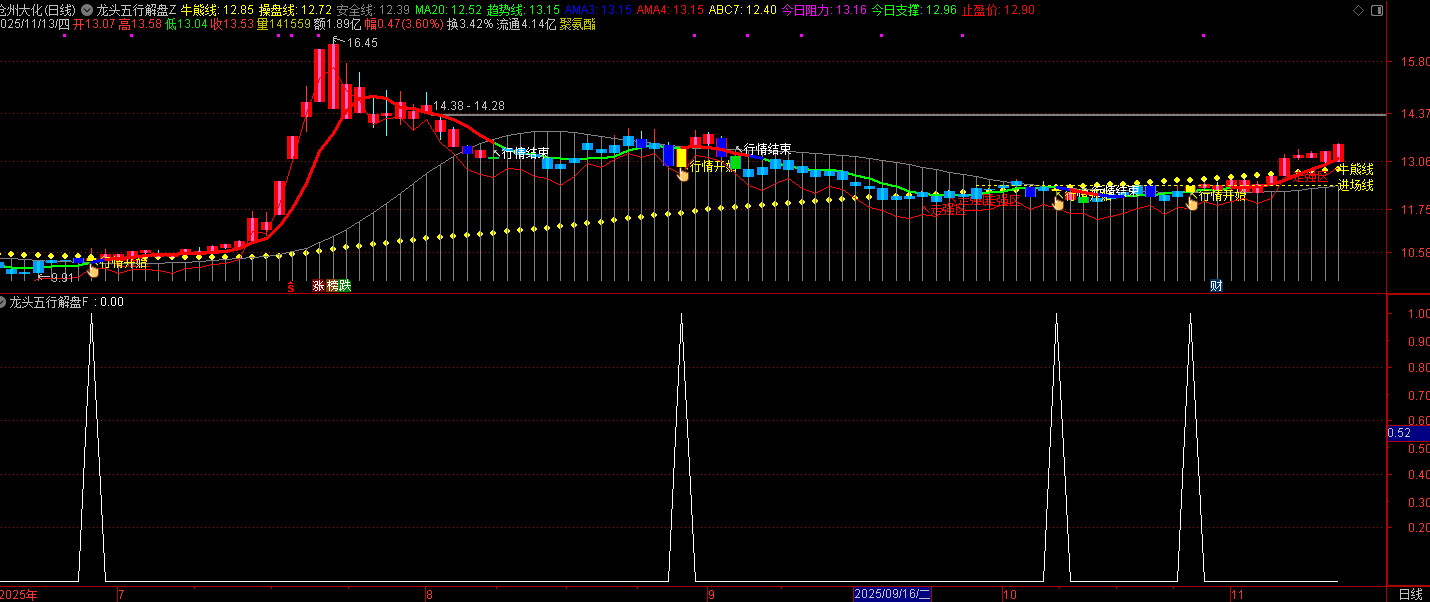Click the MA20: 12.52 value
The width and height of the screenshot is (1430, 602).
point(448,9)
